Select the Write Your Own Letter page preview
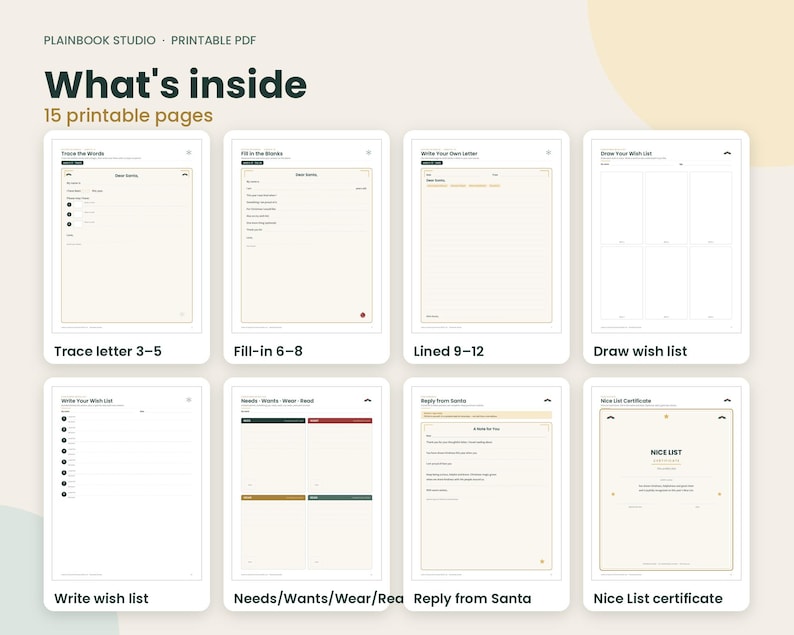The width and height of the screenshot is (794, 635). coord(486,236)
